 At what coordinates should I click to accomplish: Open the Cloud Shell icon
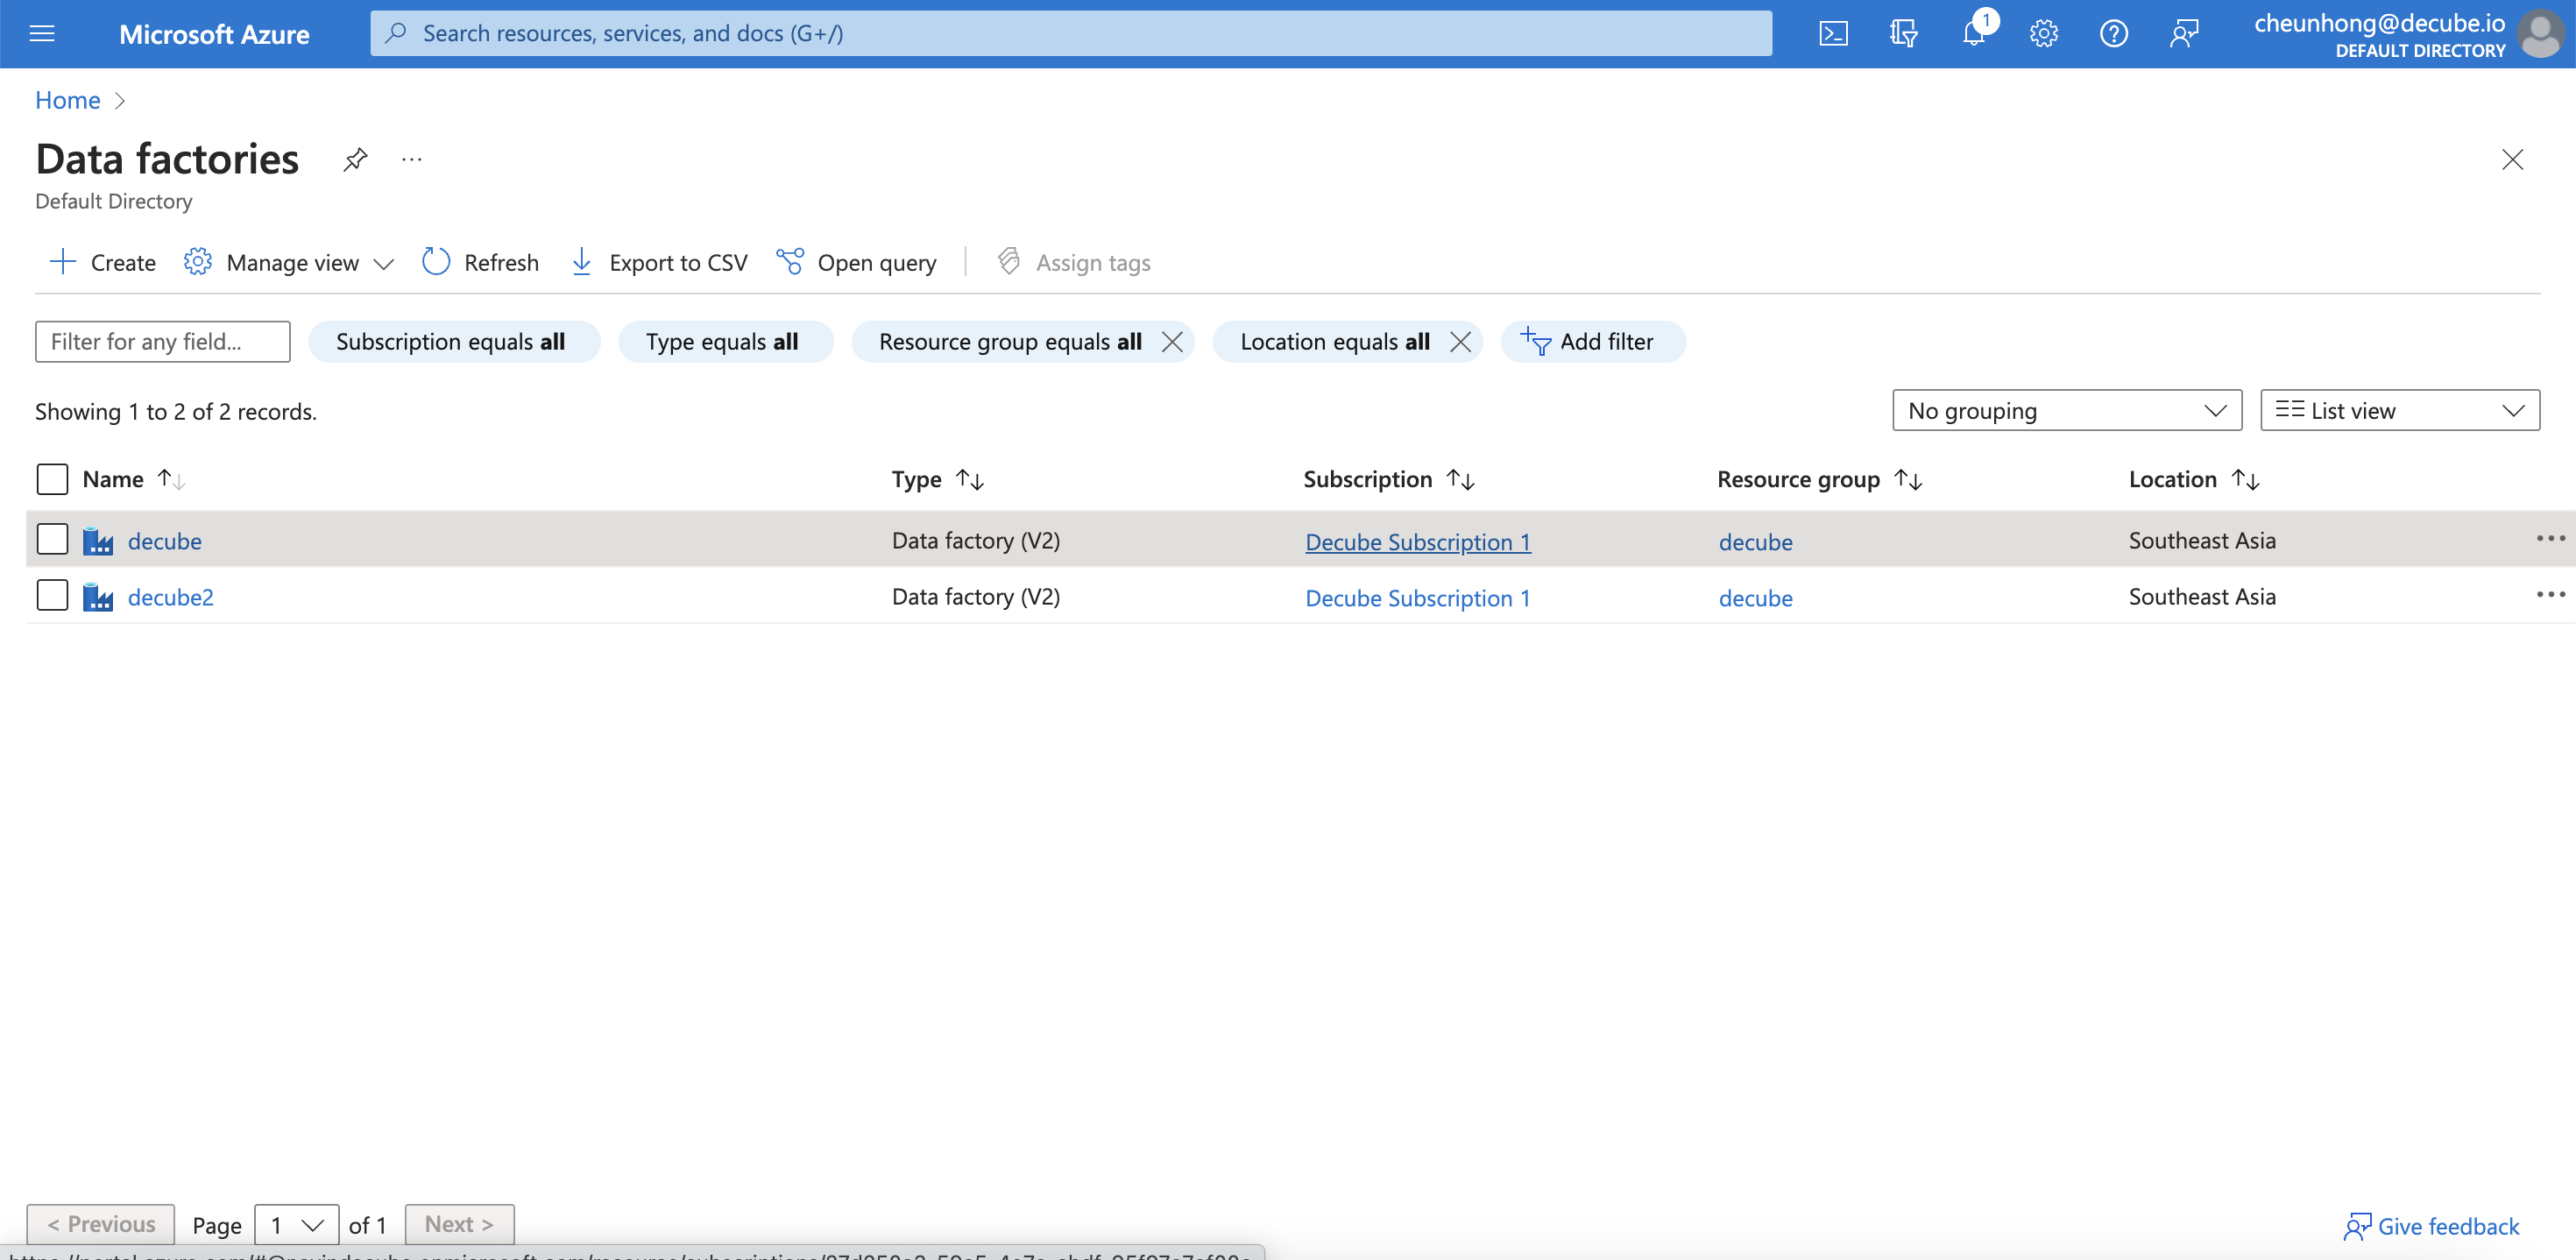1832,34
